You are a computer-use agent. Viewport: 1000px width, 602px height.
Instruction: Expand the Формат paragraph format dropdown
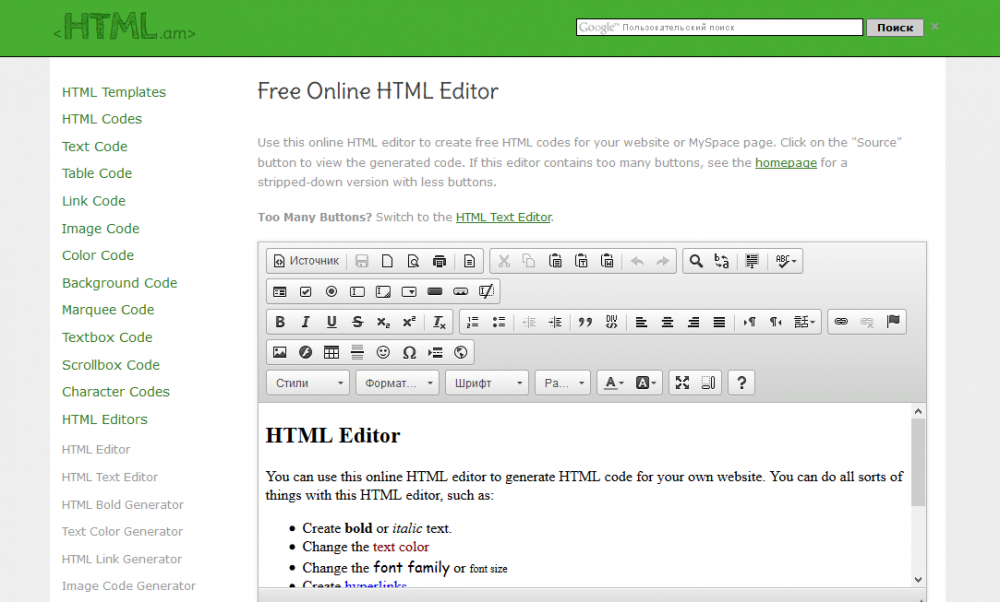(x=399, y=382)
